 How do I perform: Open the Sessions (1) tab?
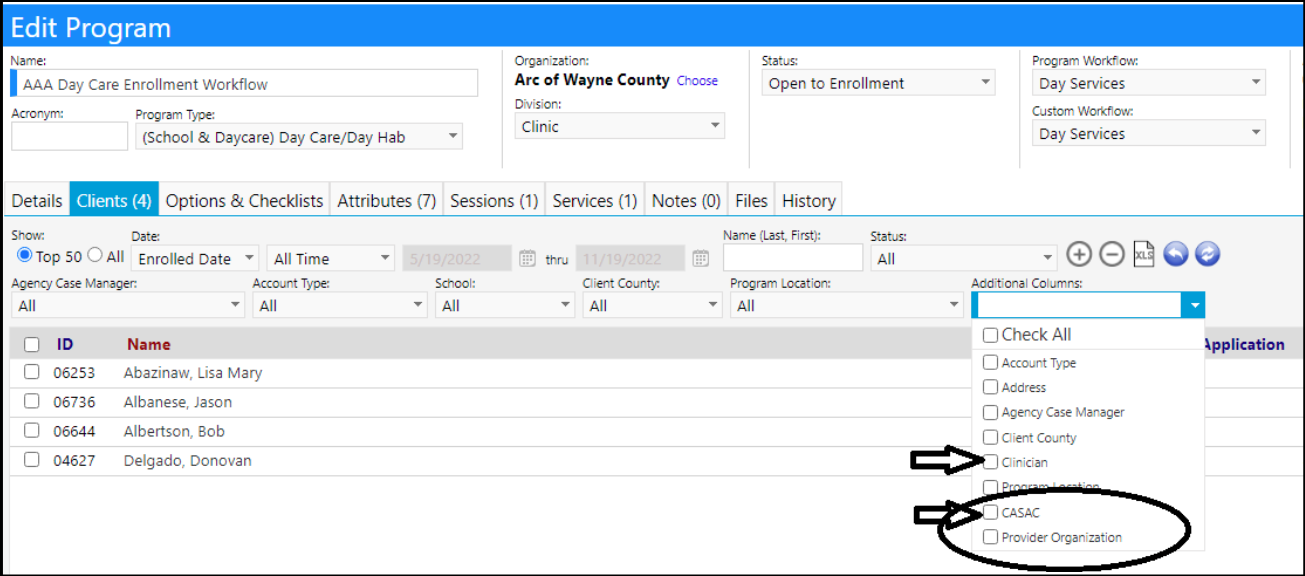point(494,200)
